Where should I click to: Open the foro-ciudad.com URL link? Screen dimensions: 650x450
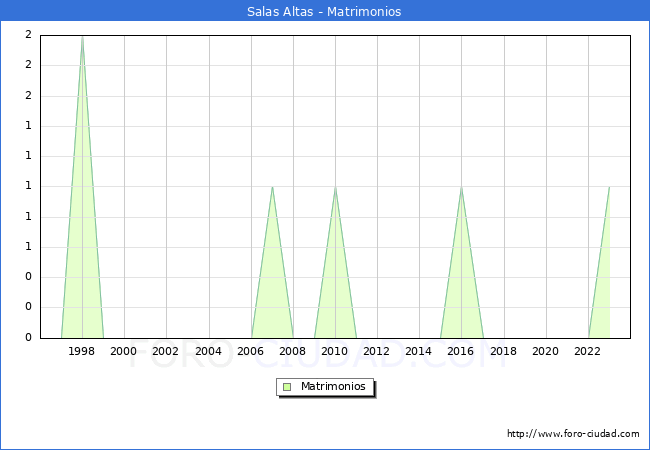pyautogui.click(x=573, y=434)
